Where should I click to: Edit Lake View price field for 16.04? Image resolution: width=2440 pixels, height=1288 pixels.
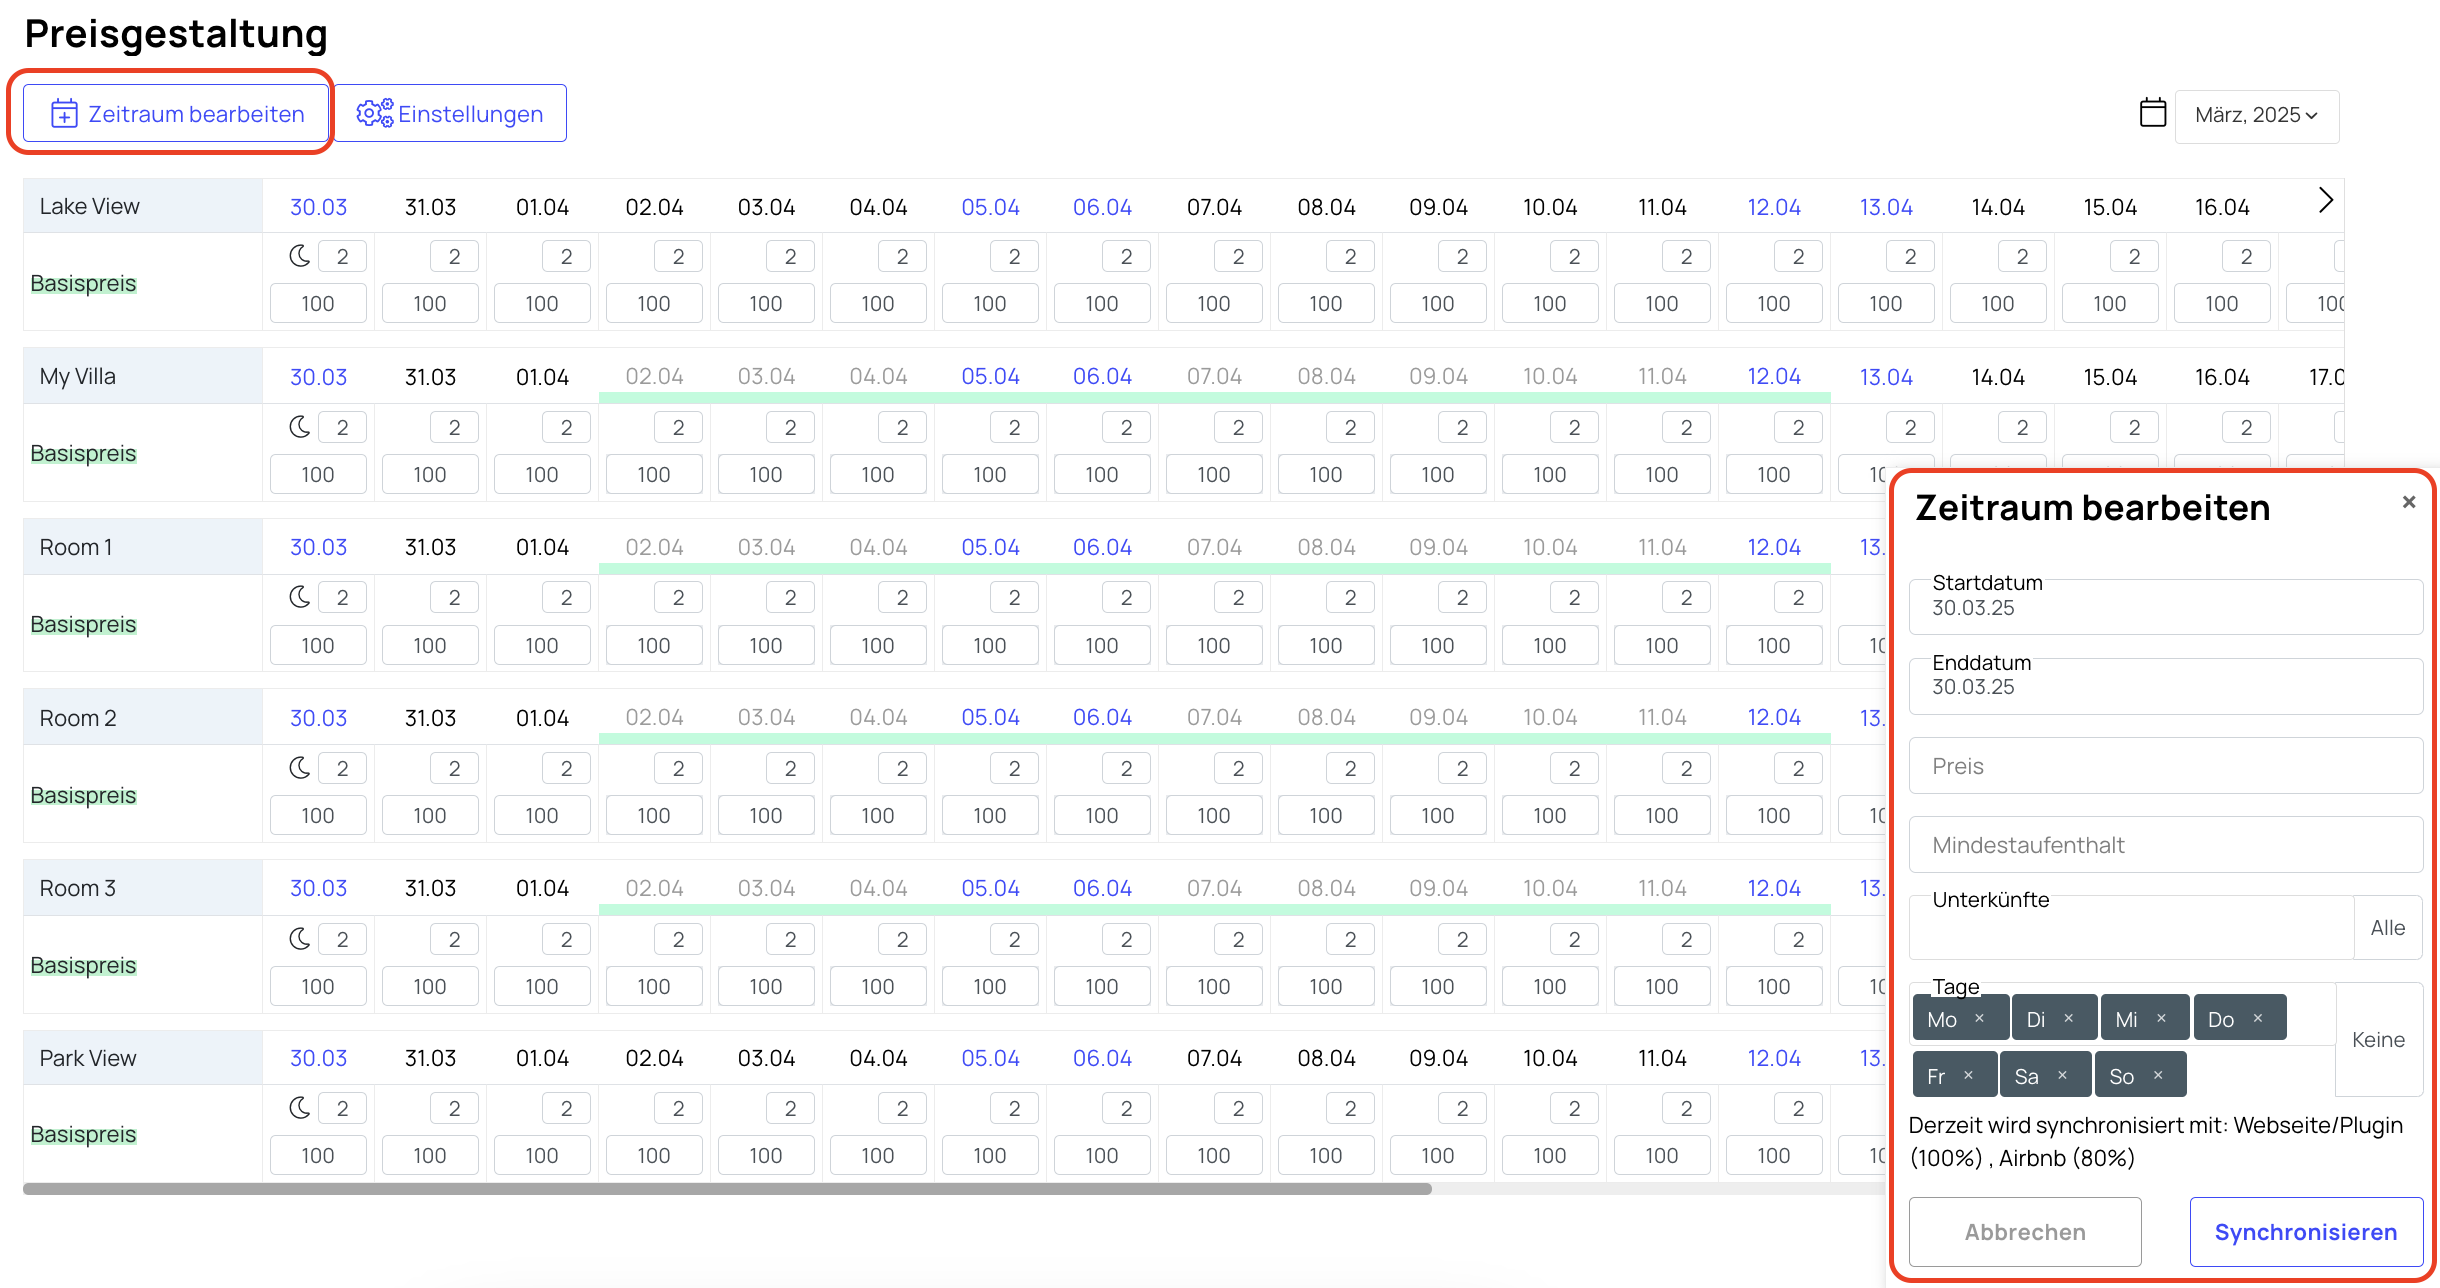click(2222, 304)
